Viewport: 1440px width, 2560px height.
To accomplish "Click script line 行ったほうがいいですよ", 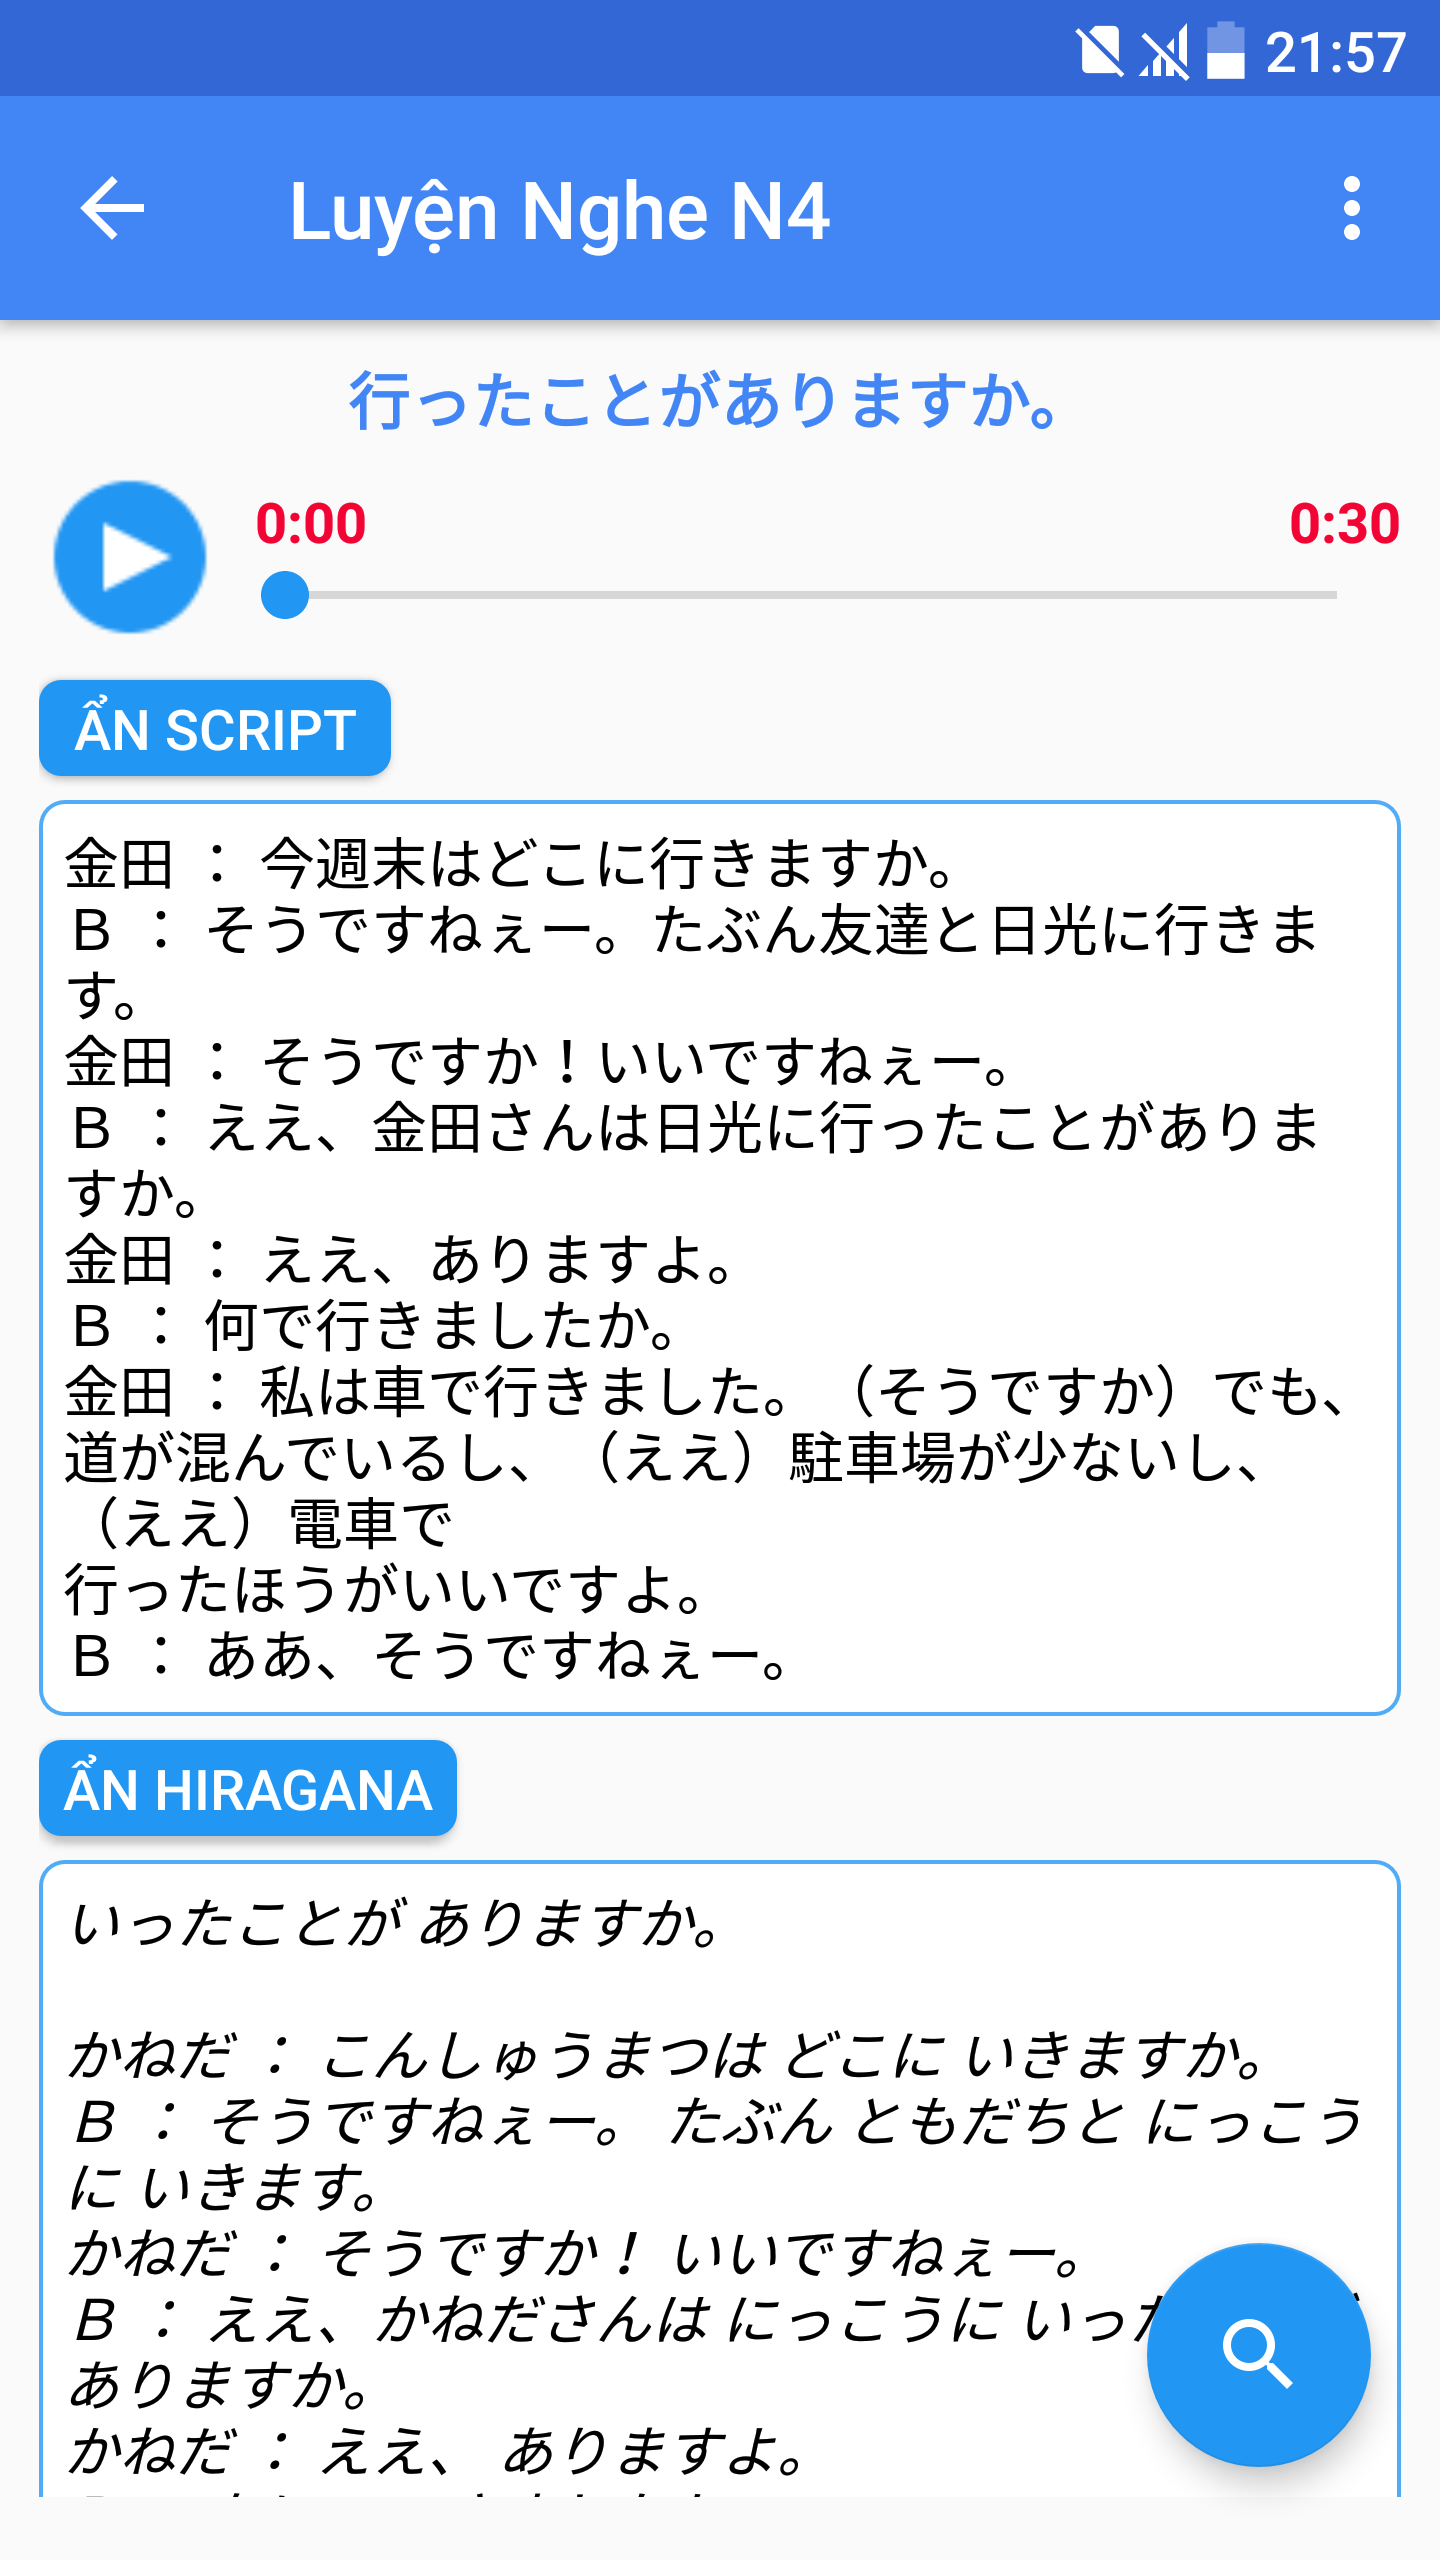I will coord(386,1590).
